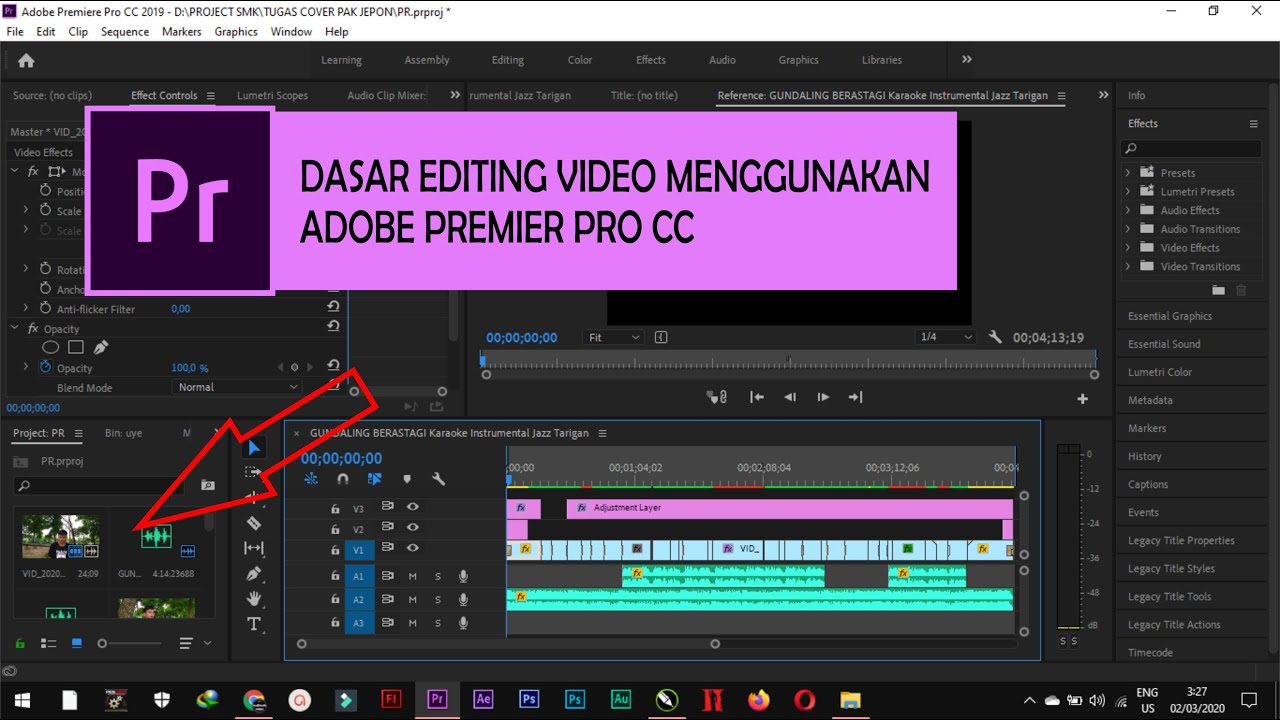1280x720 pixels.
Task: Toggle Opacity keyframe stopwatch
Action: (45, 367)
